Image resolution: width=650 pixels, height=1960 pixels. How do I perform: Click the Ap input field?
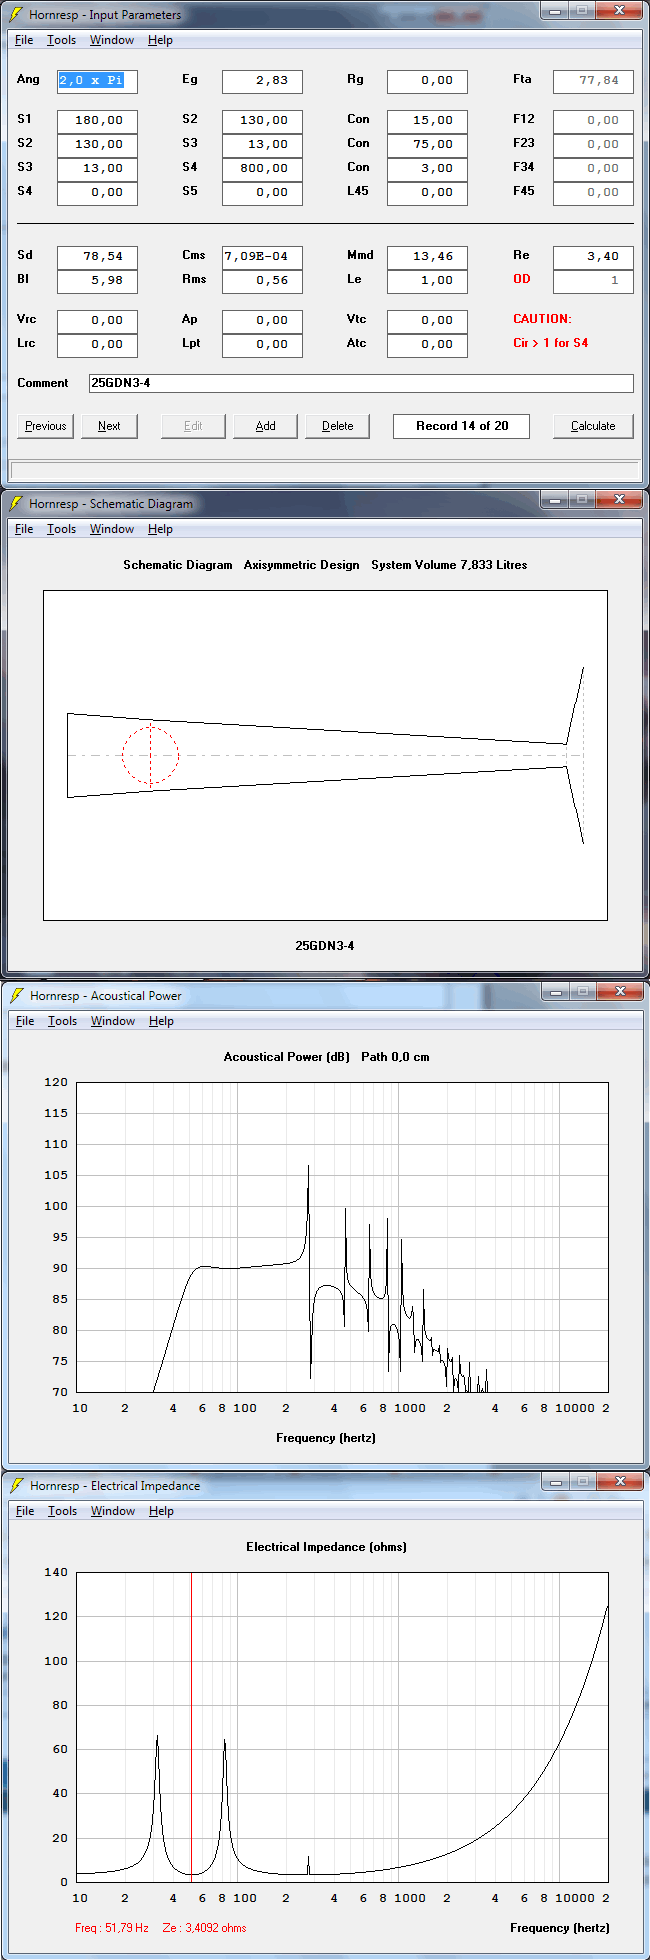click(x=262, y=321)
